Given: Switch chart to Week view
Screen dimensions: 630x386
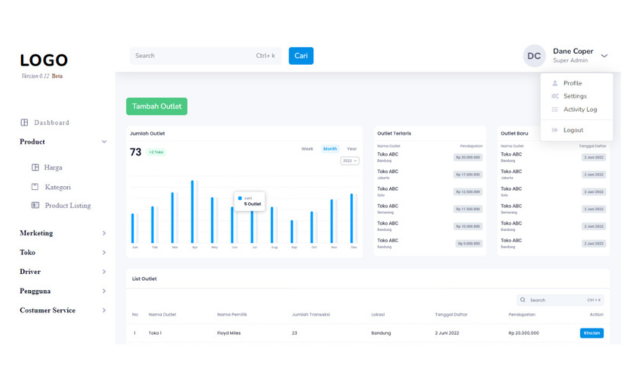Looking at the screenshot, I should coord(307,149).
